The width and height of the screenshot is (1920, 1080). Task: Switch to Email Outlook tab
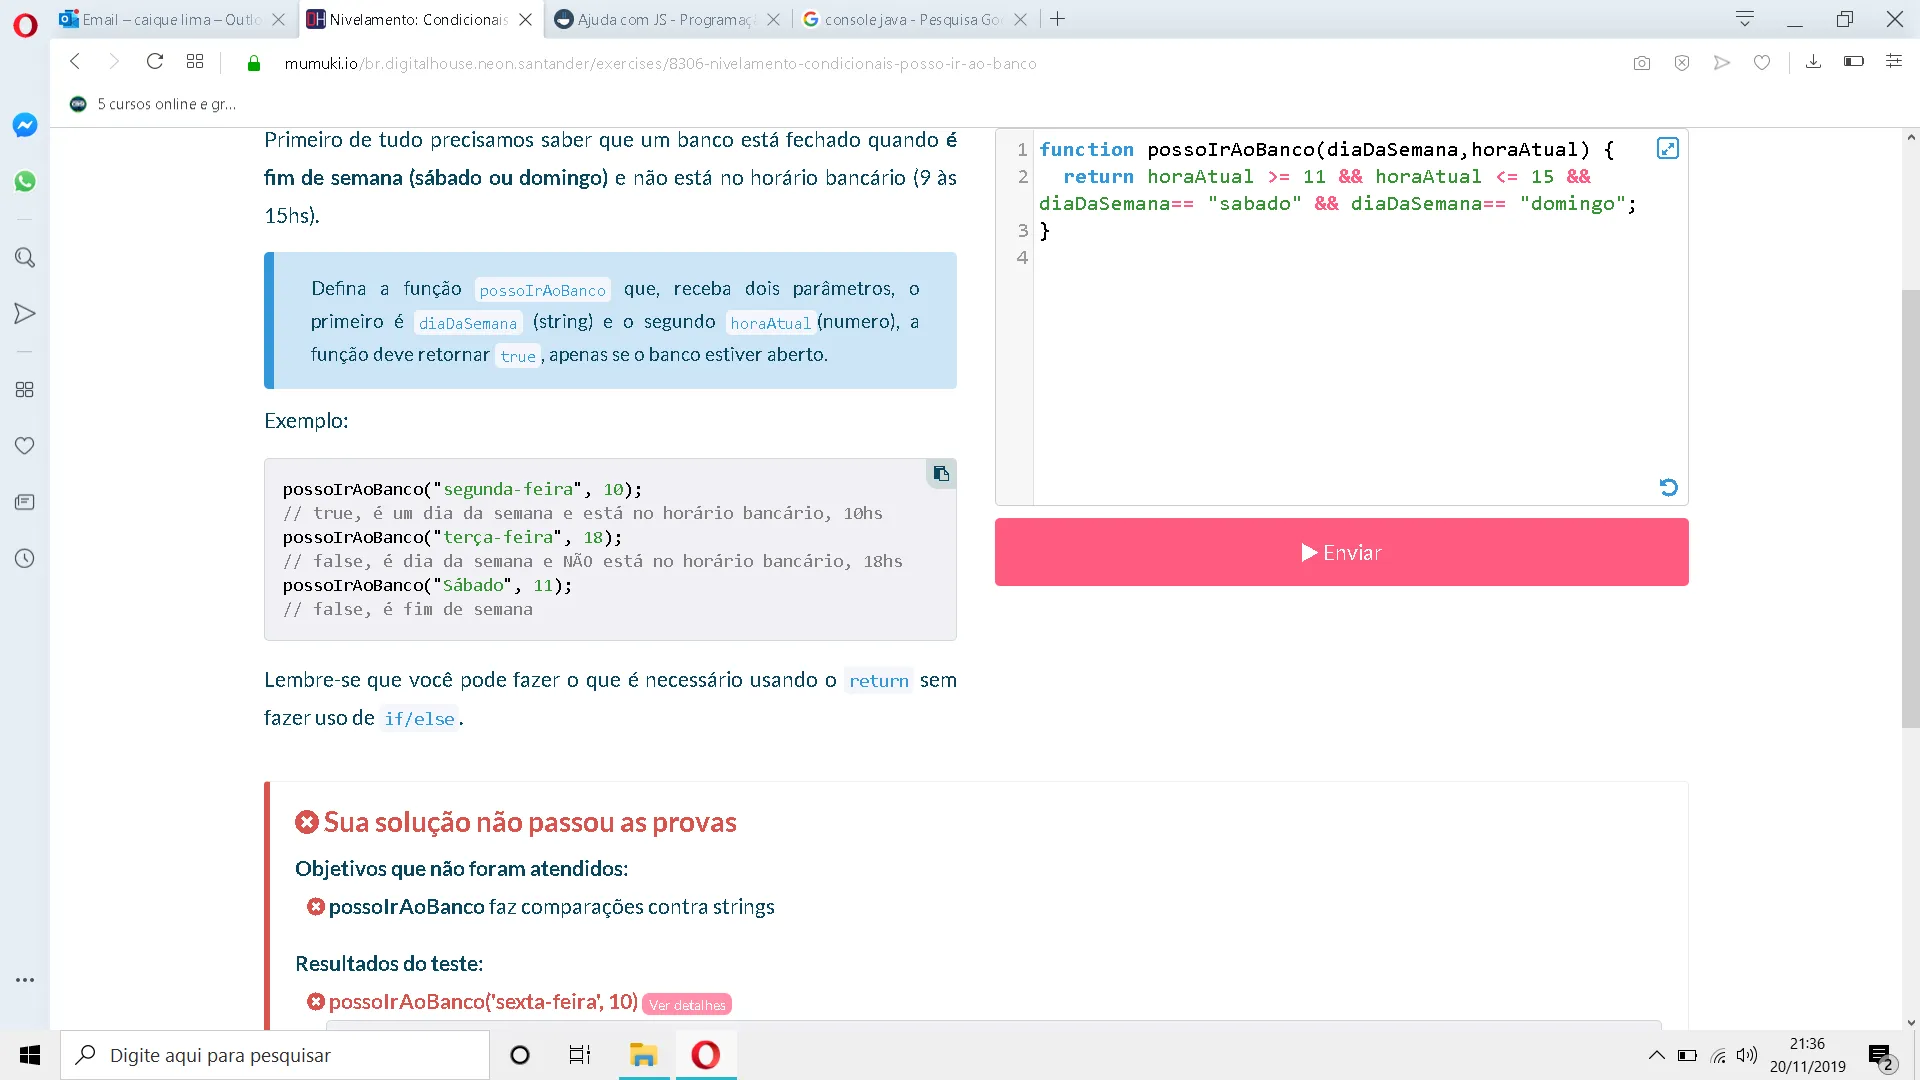point(170,19)
